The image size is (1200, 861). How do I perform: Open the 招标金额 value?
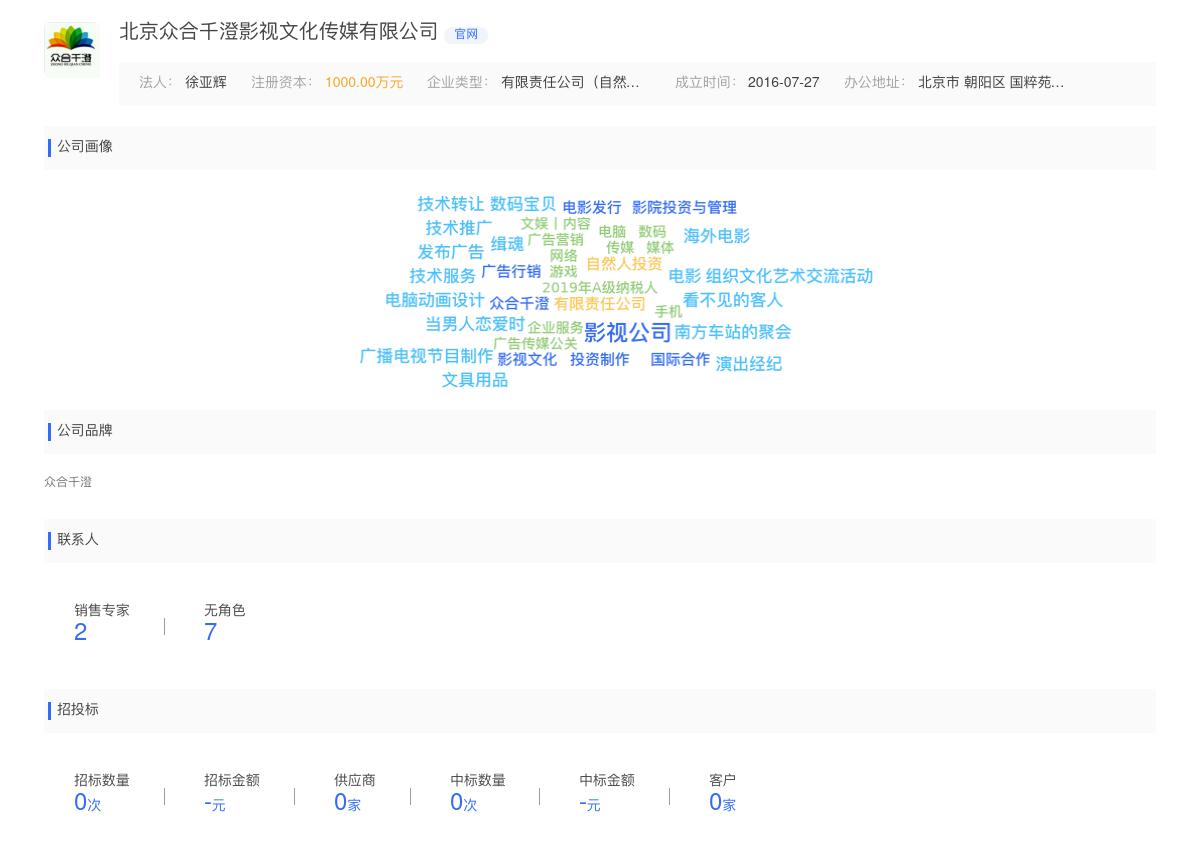tap(215, 803)
